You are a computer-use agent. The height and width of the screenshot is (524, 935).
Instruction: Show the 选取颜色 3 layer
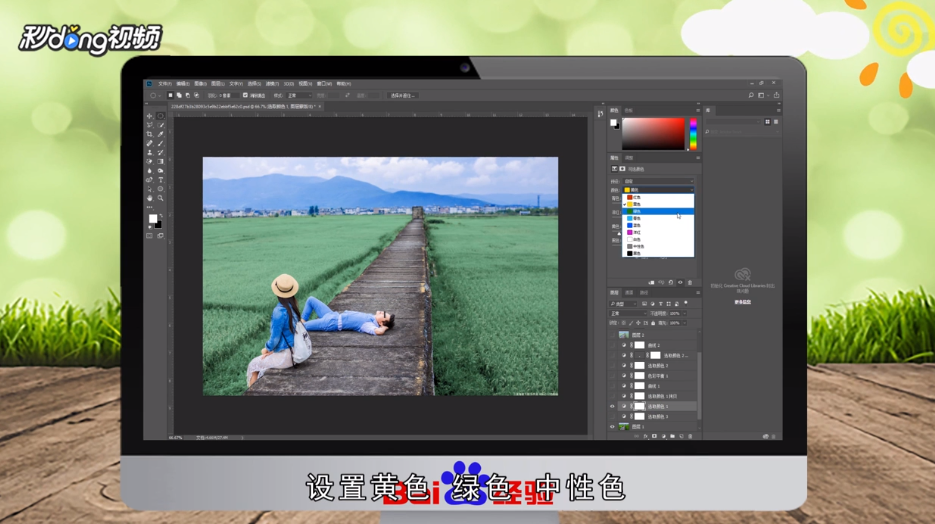(x=612, y=417)
